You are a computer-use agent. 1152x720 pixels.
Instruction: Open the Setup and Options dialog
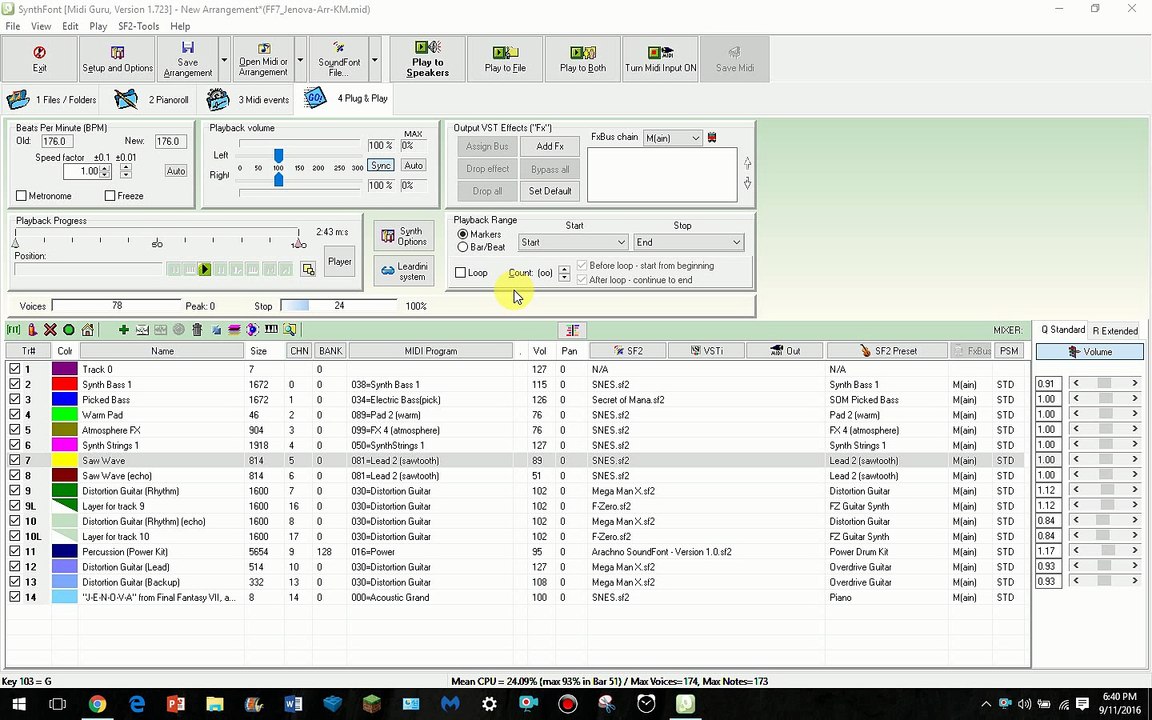coord(117,59)
